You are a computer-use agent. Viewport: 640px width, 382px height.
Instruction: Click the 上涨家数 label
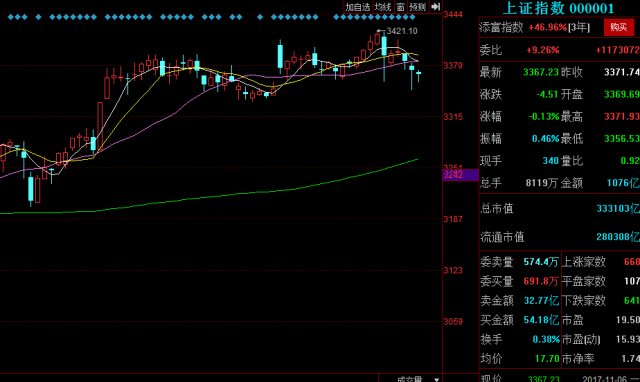(584, 262)
